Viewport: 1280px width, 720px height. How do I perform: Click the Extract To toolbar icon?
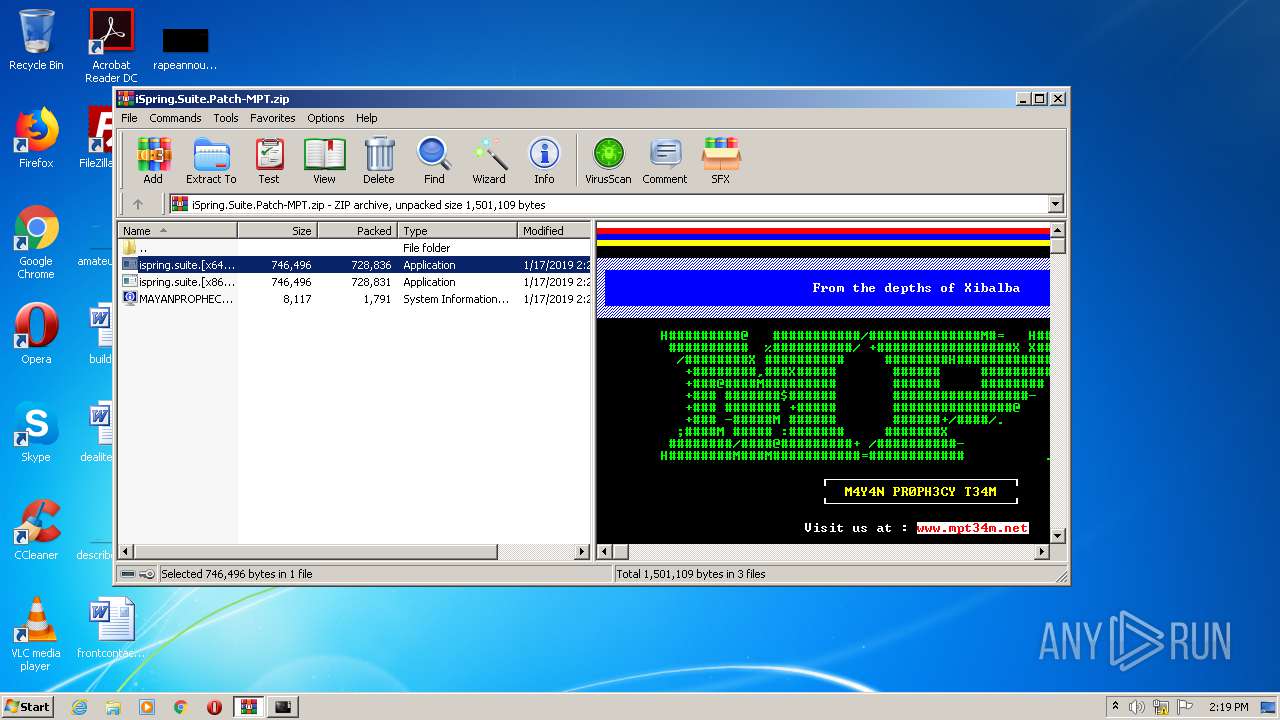point(211,161)
